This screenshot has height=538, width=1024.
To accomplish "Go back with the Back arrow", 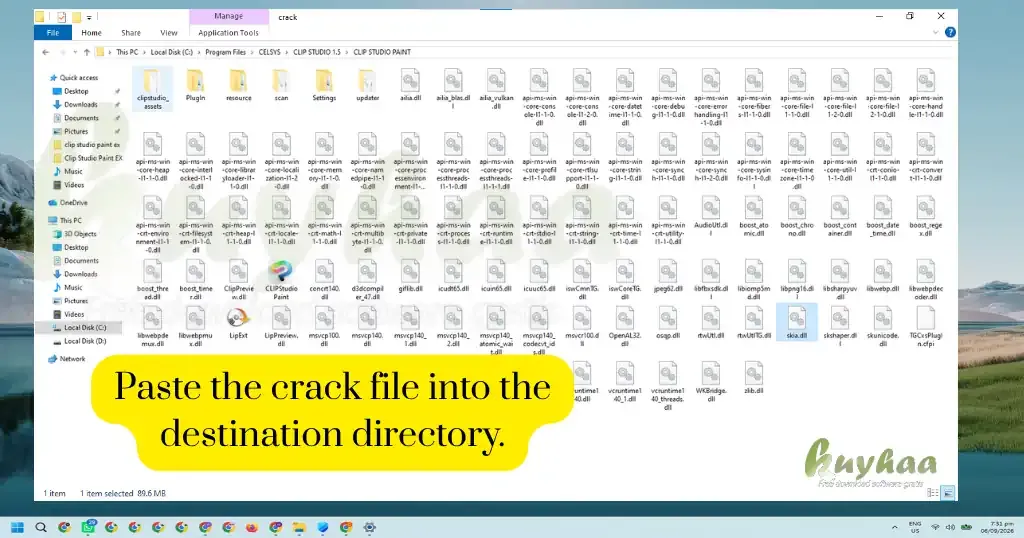I will click(x=45, y=52).
